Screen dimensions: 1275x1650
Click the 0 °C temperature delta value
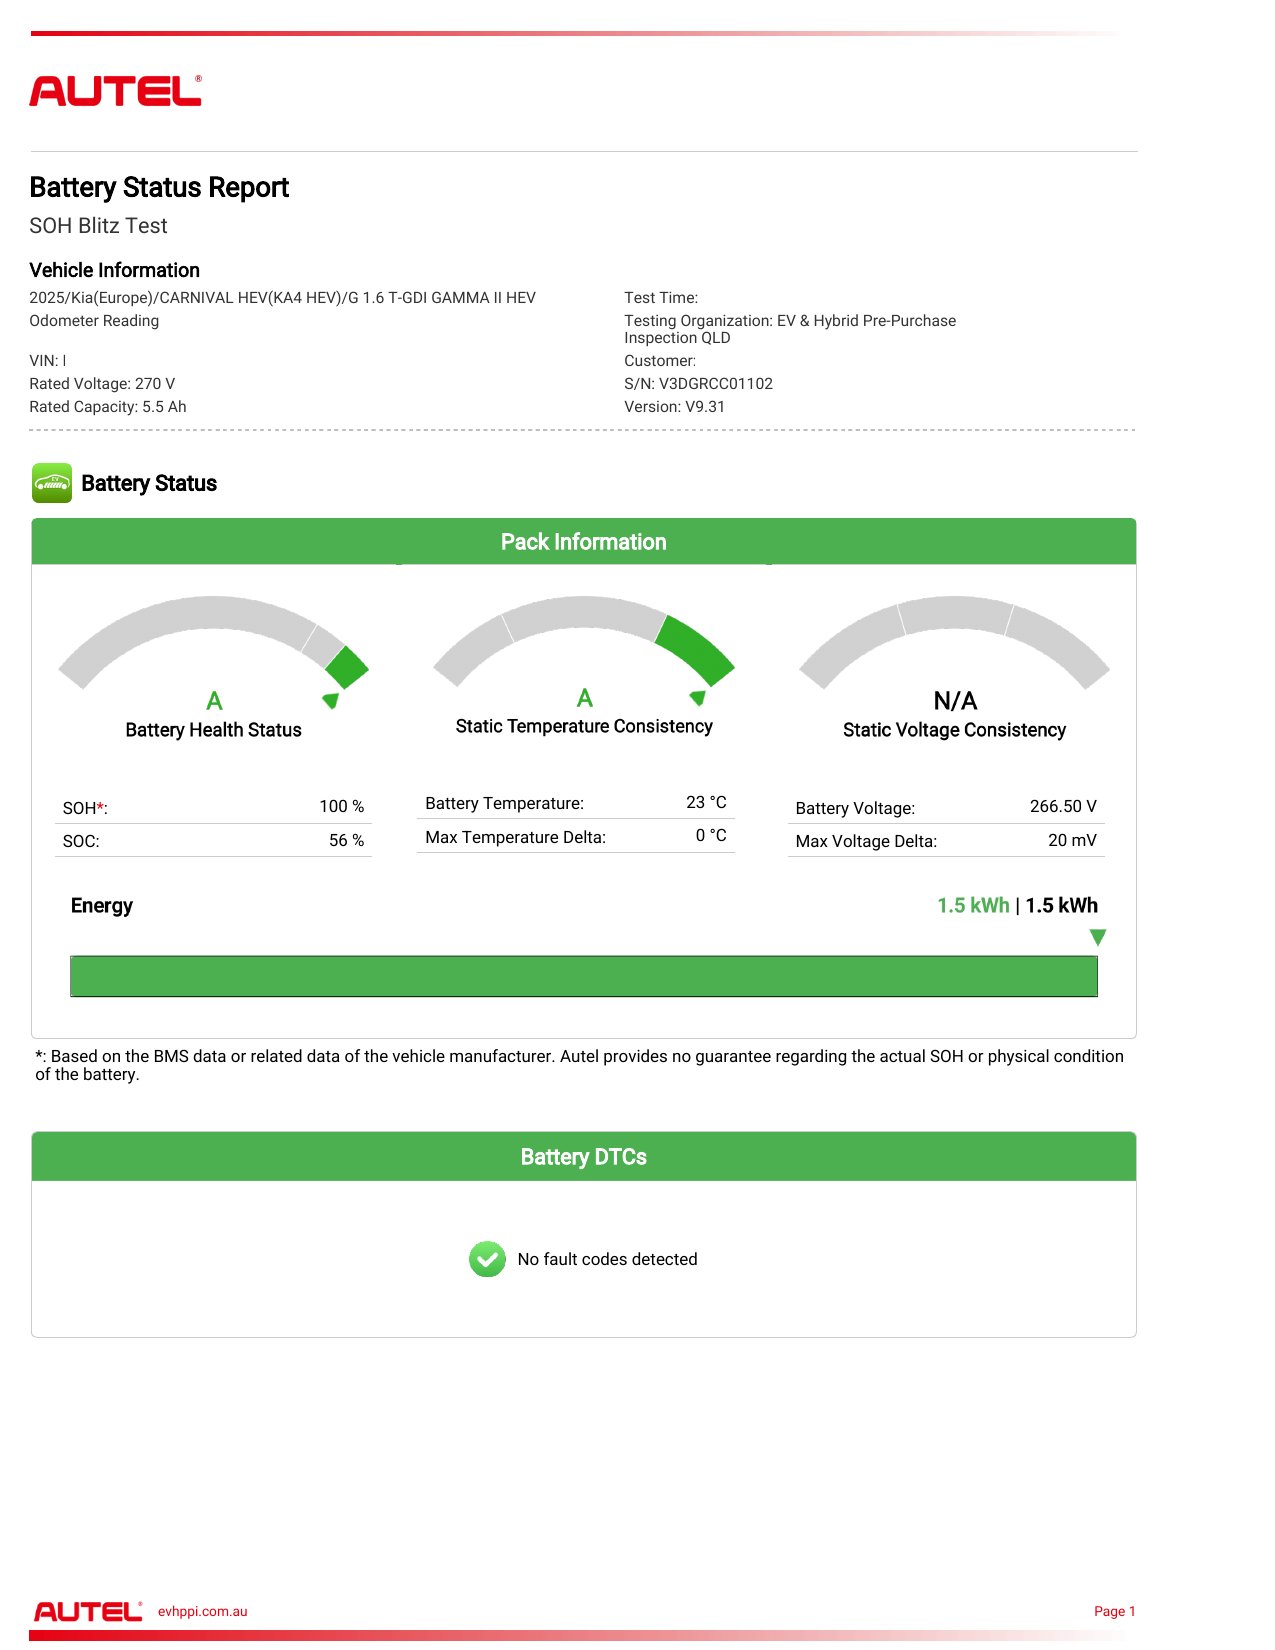(711, 836)
